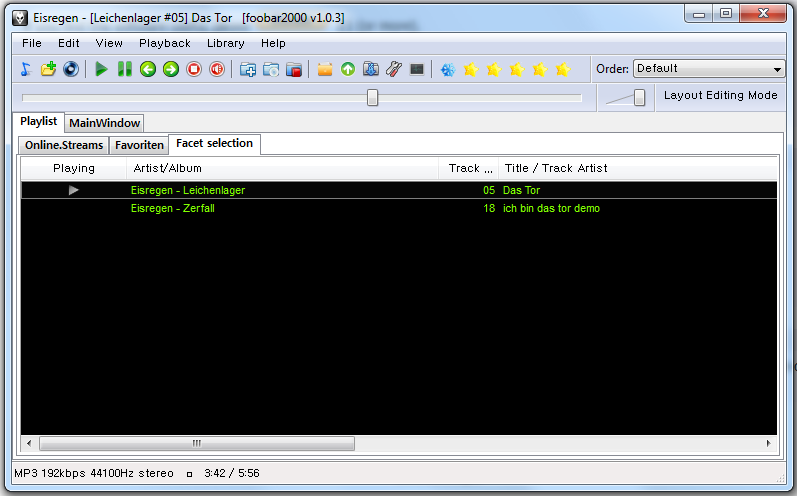This screenshot has width=797, height=496.
Task: Open the Playback menu
Action: coord(165,43)
